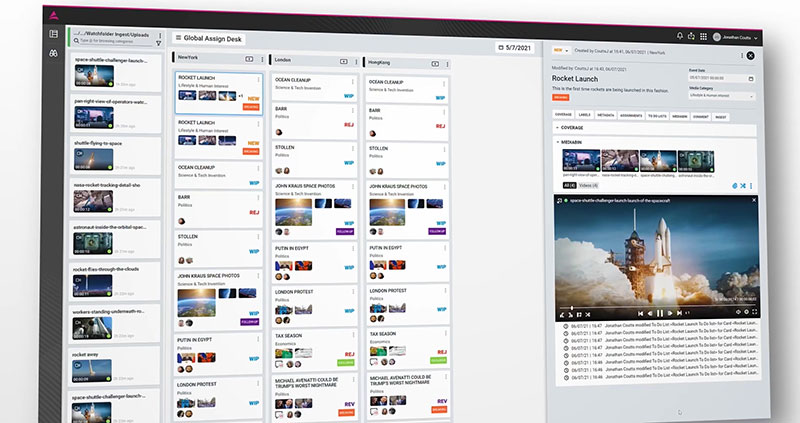Close the Rocket Launch detail panel
This screenshot has height=423, width=800.
click(750, 56)
